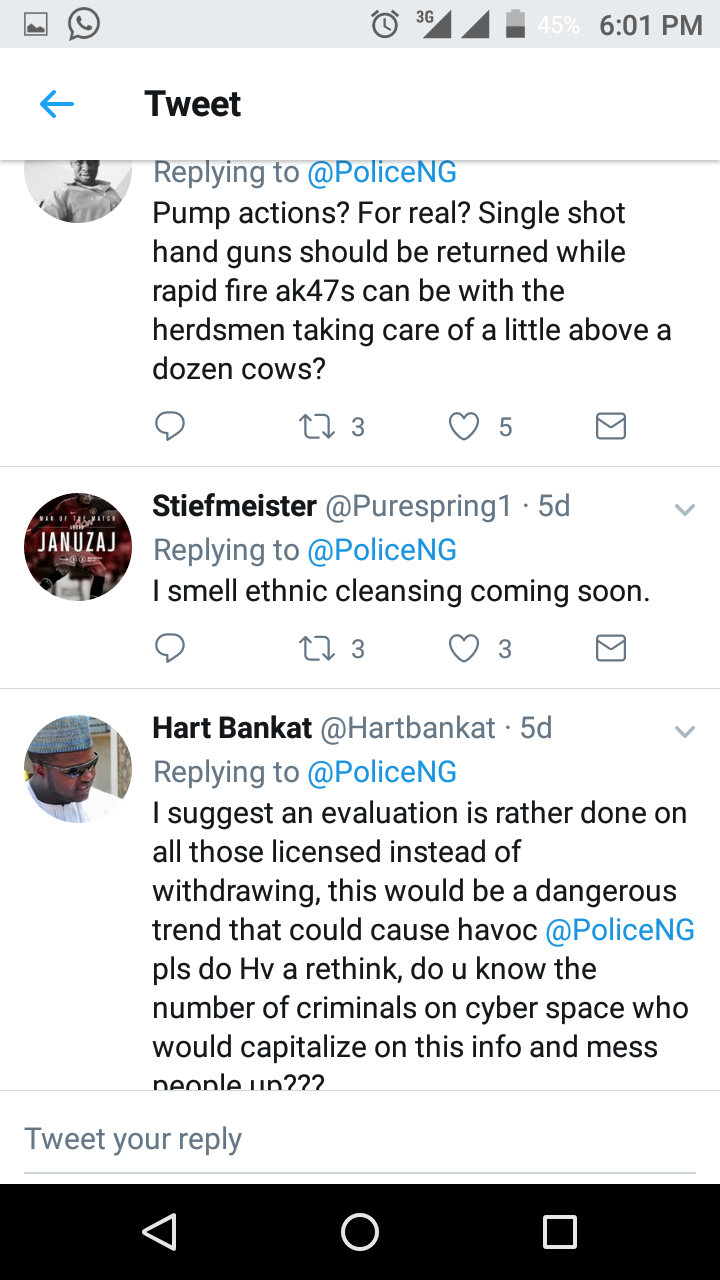Screen dimensions: 720x1280
Task: Retweet the pump actions tweet
Action: pos(317,427)
